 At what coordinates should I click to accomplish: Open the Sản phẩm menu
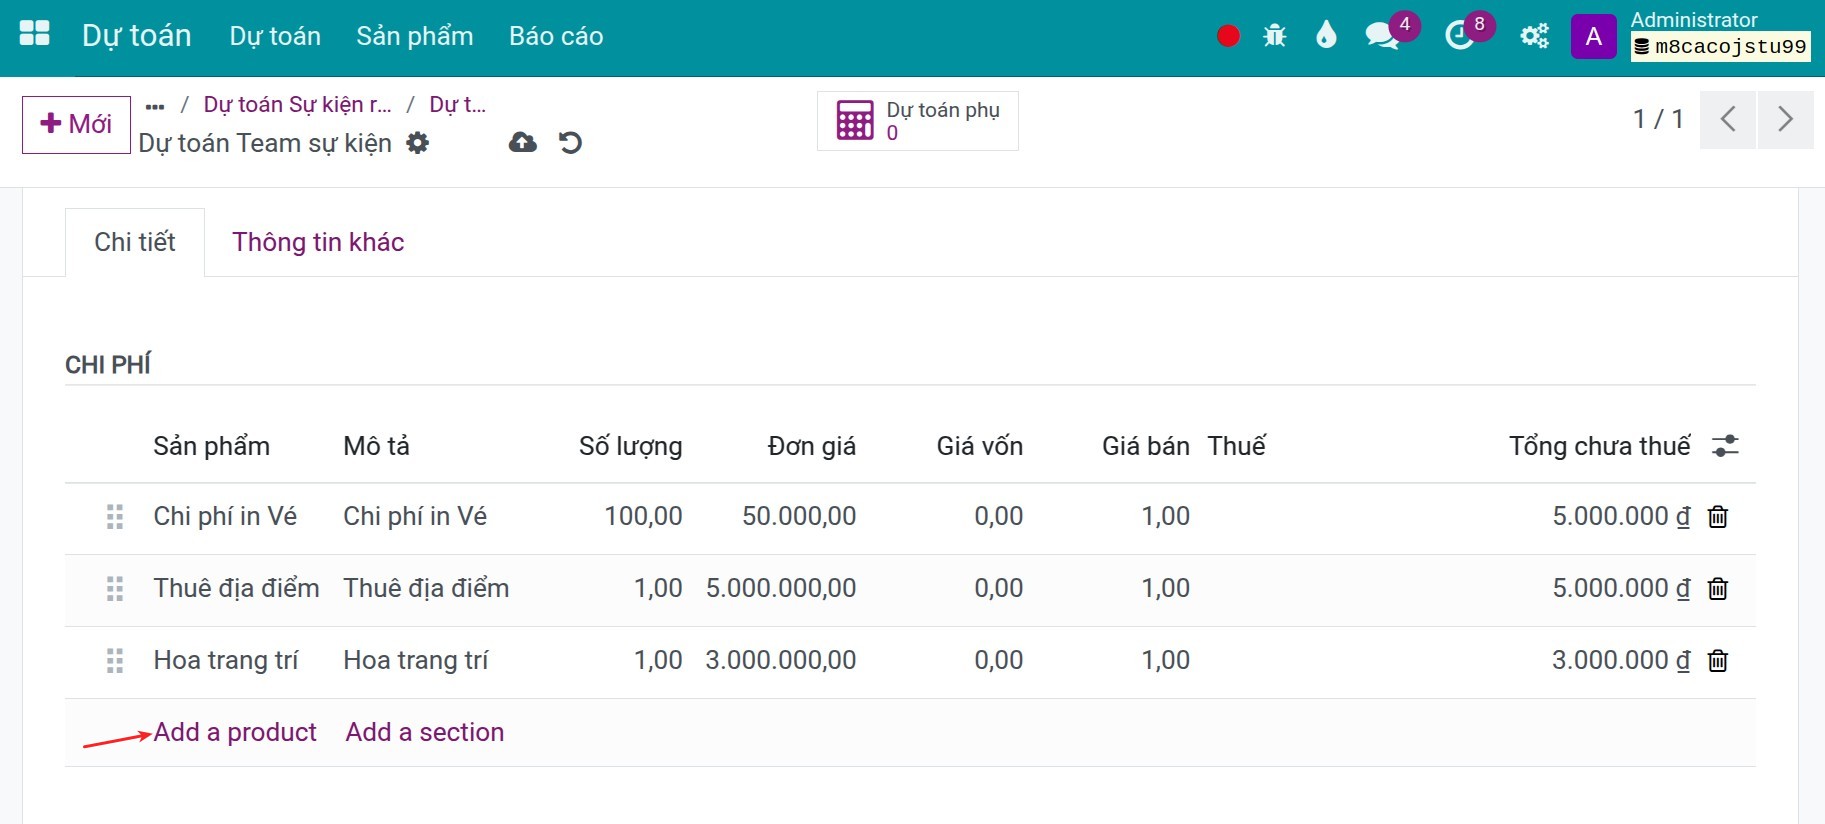(415, 36)
